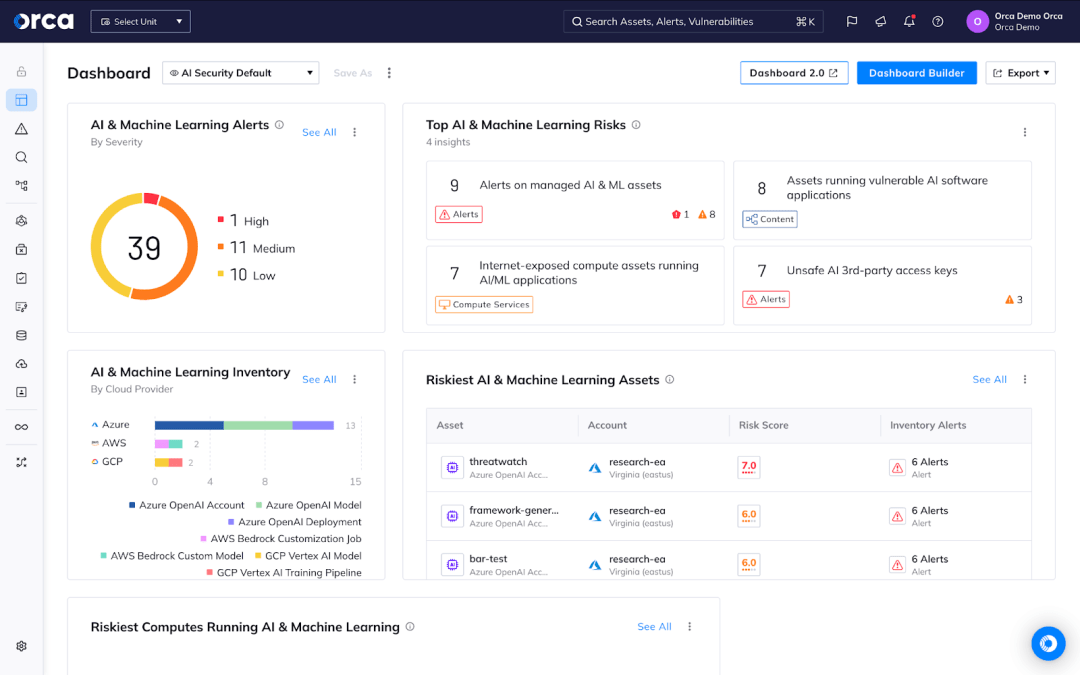Click the search assets input field

[x=693, y=21]
